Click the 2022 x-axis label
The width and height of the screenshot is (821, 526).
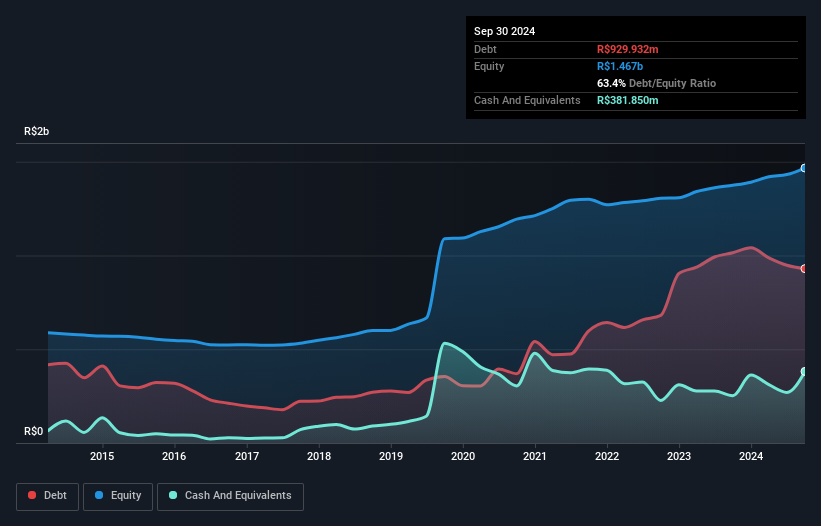click(607, 456)
